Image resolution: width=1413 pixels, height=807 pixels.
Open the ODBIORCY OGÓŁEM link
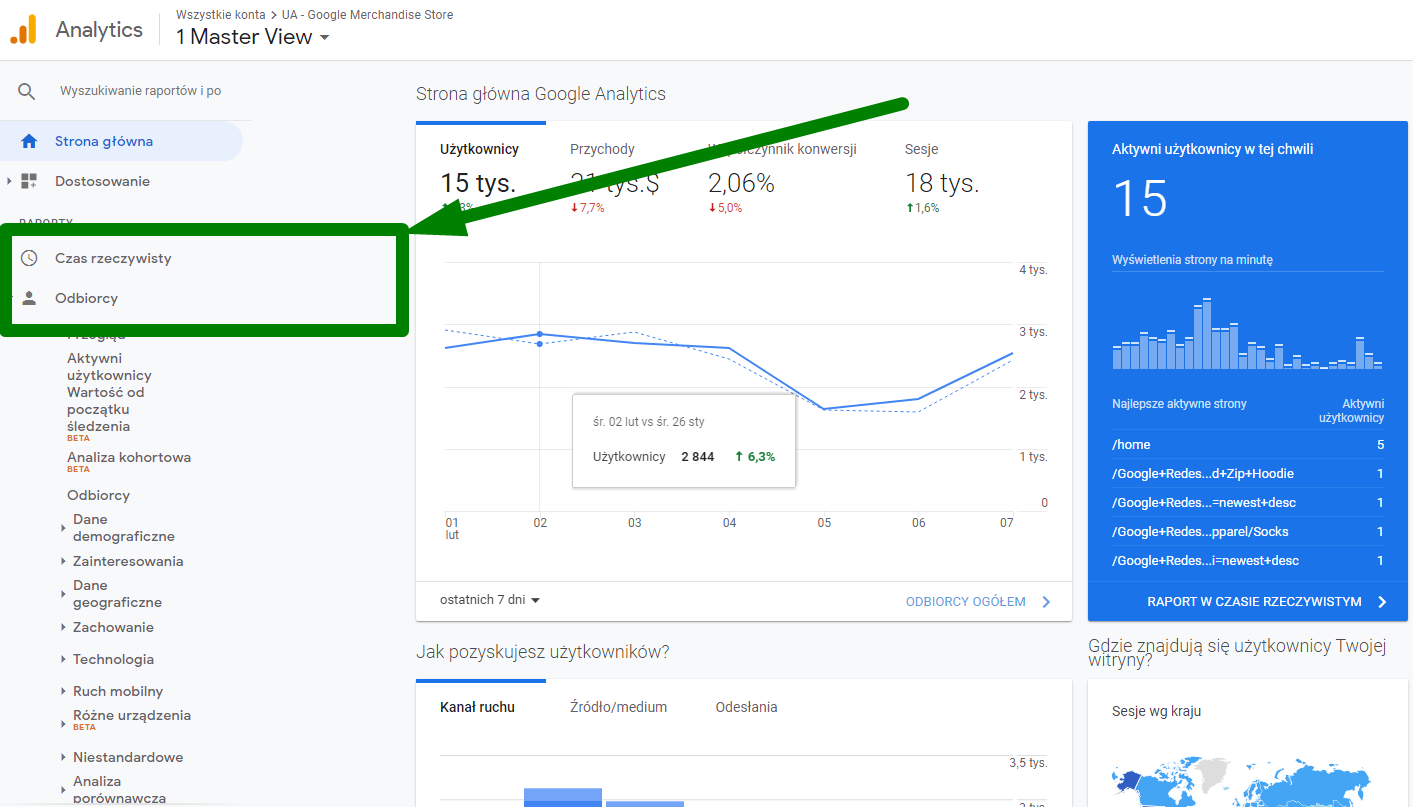tap(965, 602)
